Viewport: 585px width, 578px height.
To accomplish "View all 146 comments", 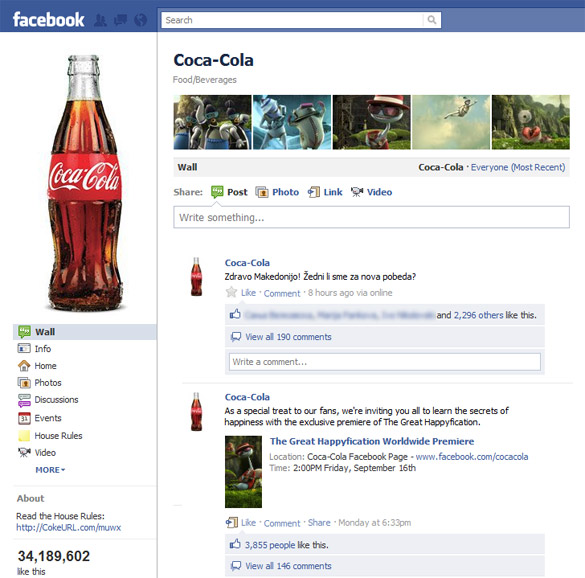I will coord(288,566).
